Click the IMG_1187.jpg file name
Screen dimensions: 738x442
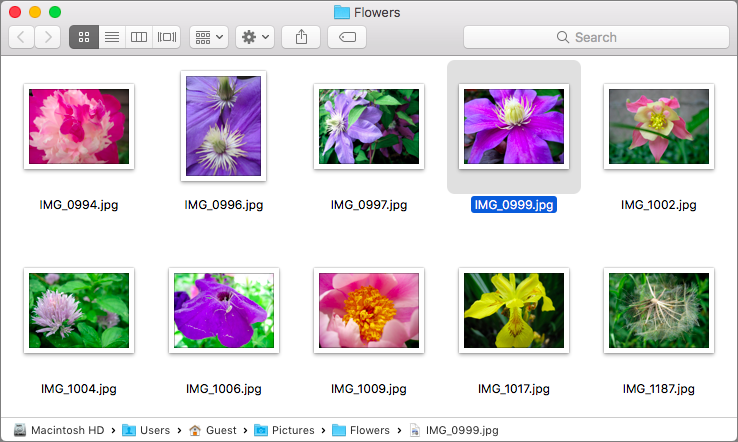click(x=658, y=389)
